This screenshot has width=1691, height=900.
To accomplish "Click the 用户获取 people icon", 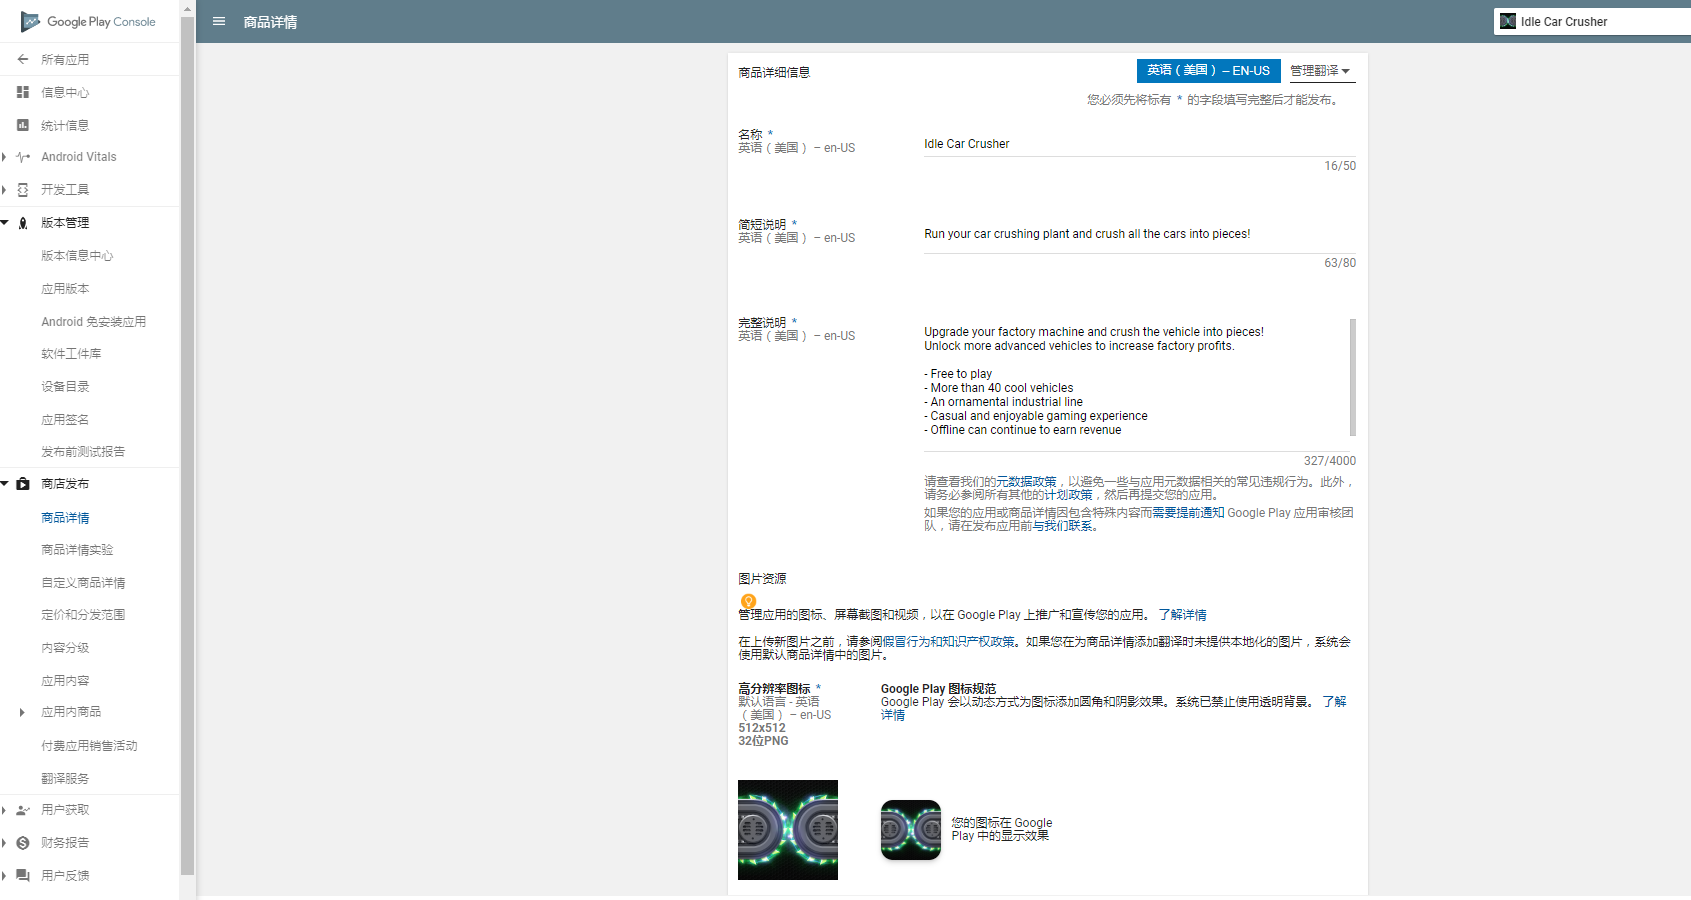I will (x=23, y=810).
